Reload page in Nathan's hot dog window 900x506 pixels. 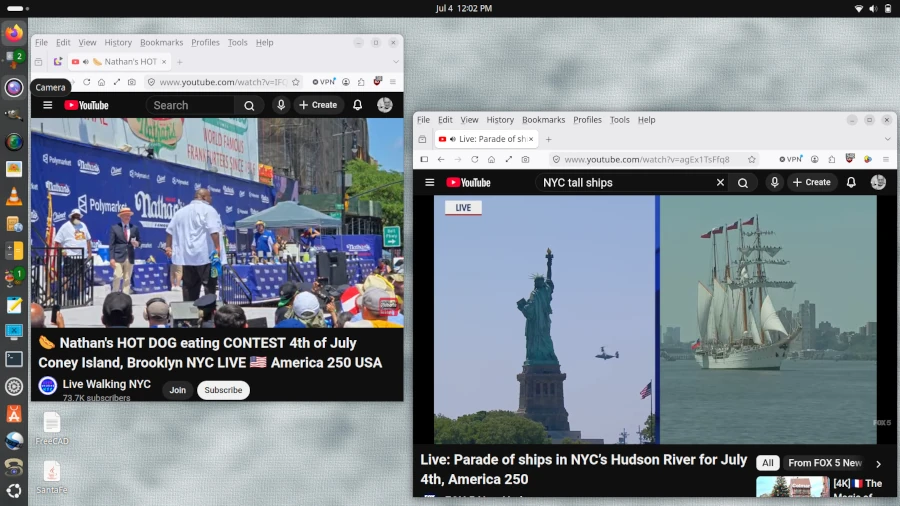(87, 82)
